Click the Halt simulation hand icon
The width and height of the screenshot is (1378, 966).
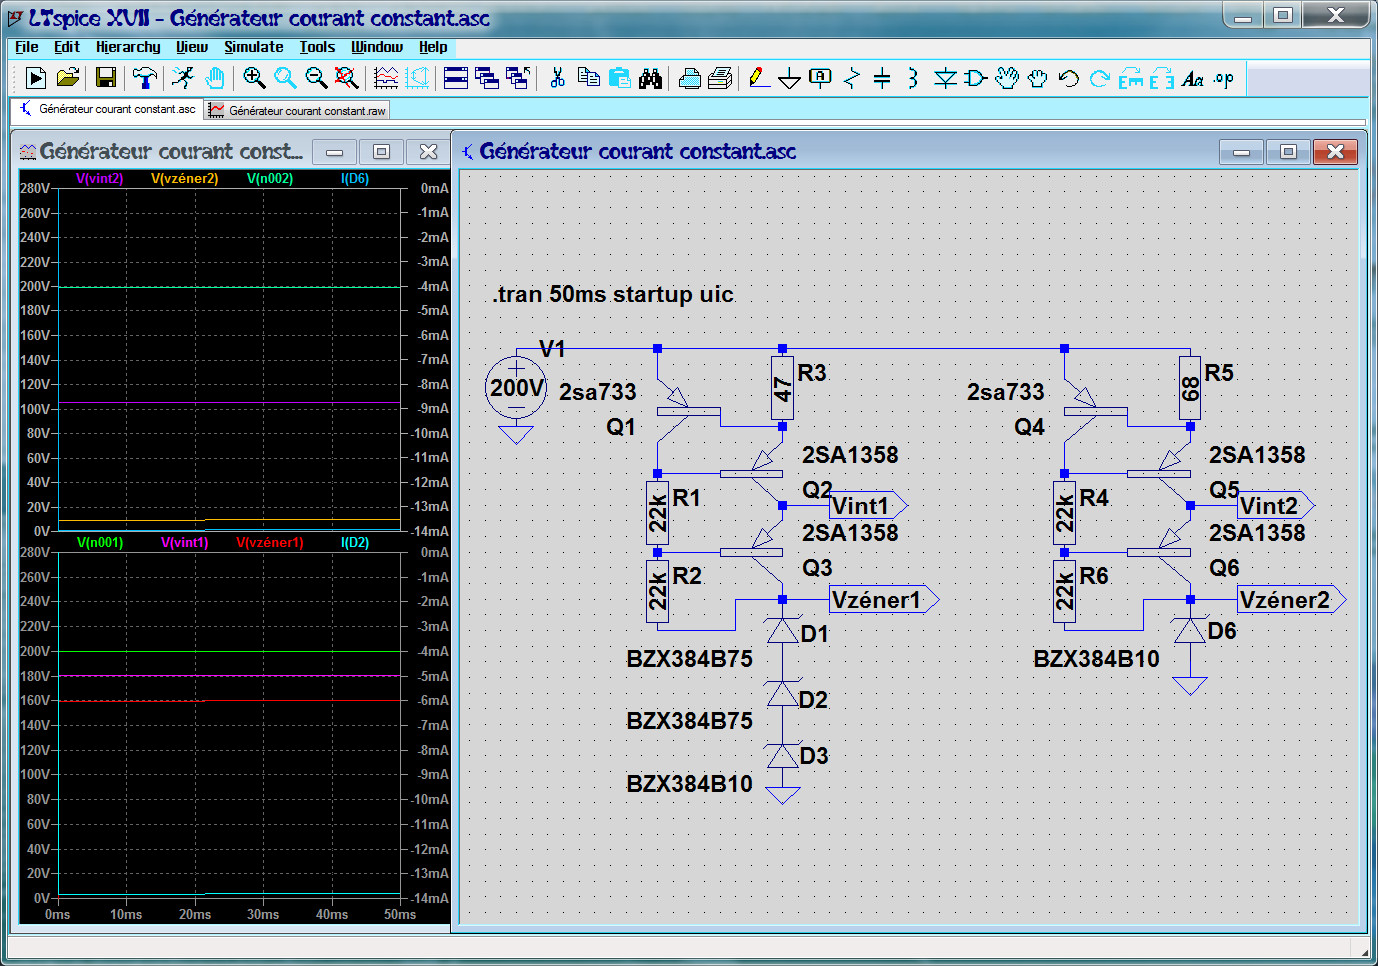(214, 78)
